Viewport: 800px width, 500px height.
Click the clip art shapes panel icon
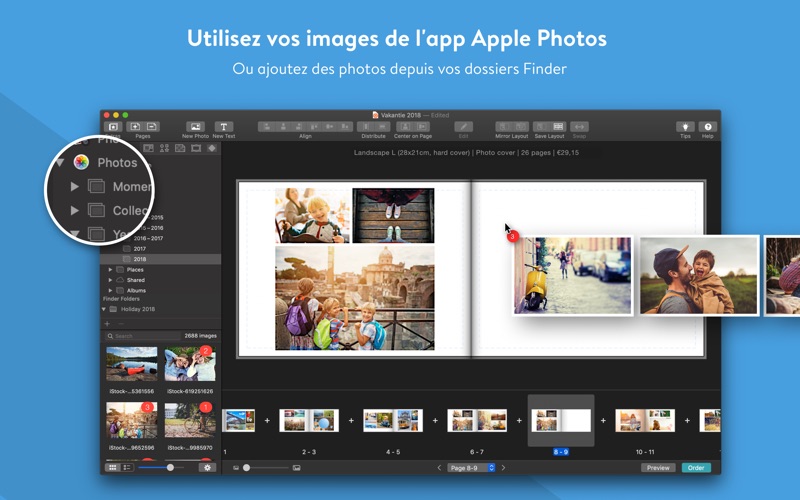point(164,148)
